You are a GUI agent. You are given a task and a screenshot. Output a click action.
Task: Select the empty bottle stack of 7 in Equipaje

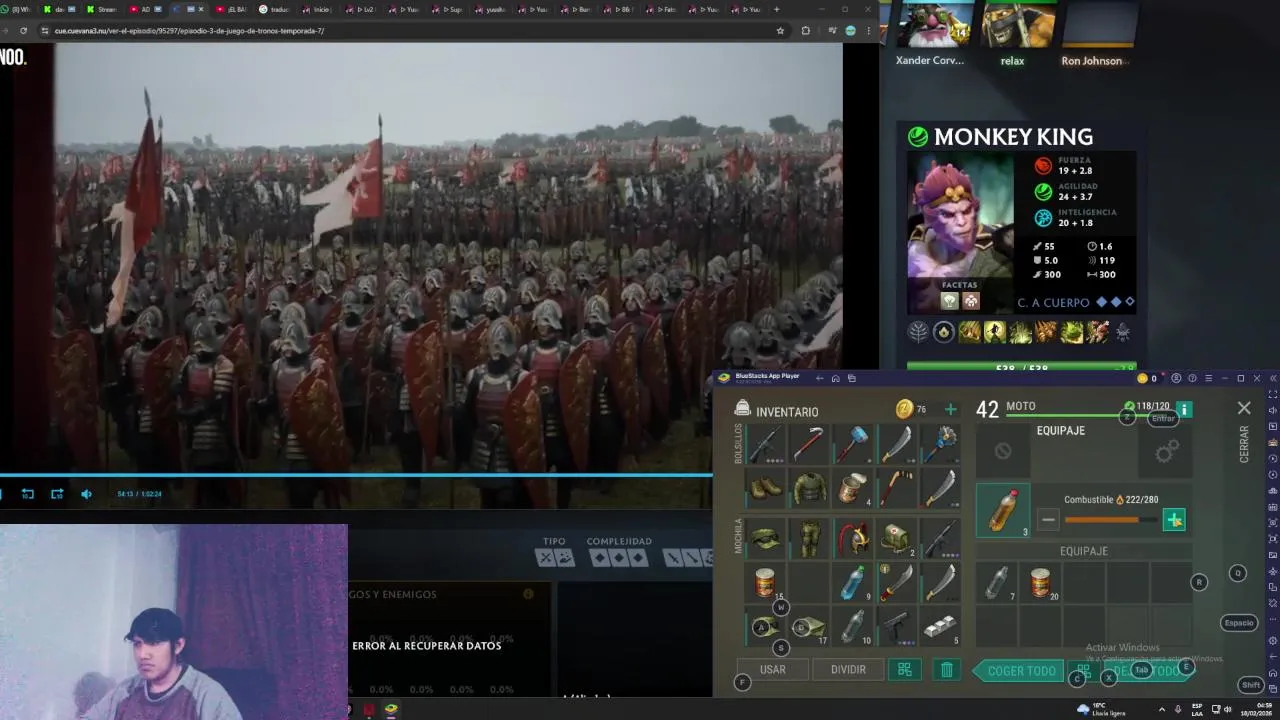tap(997, 582)
